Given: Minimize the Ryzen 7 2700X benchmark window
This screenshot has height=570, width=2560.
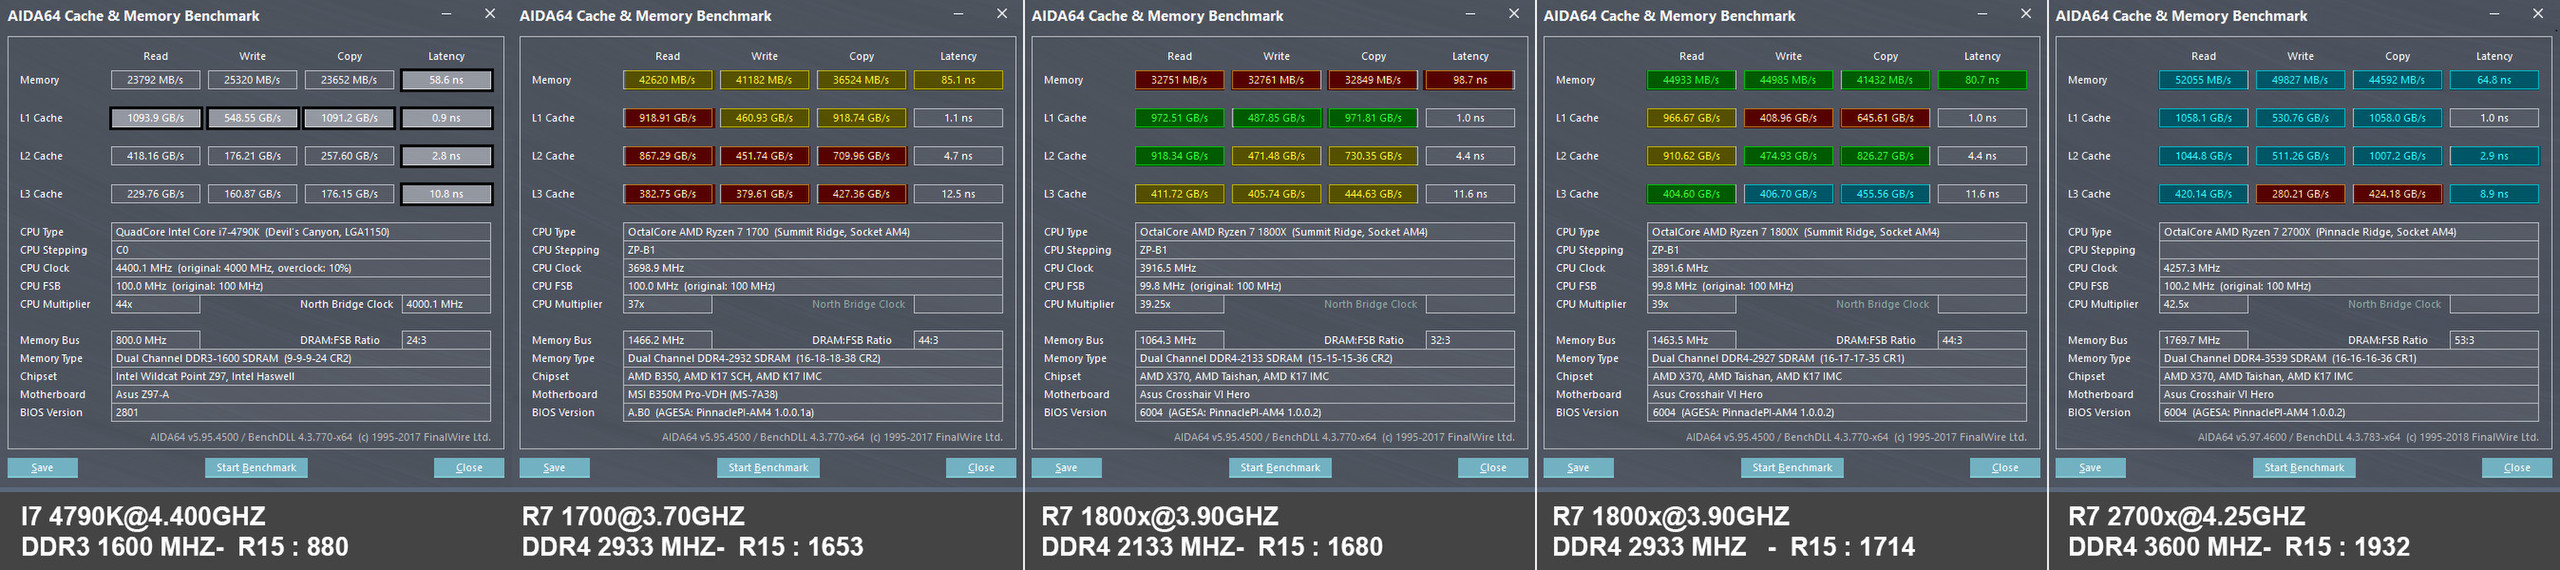Looking at the screenshot, I should pyautogui.click(x=2494, y=14).
